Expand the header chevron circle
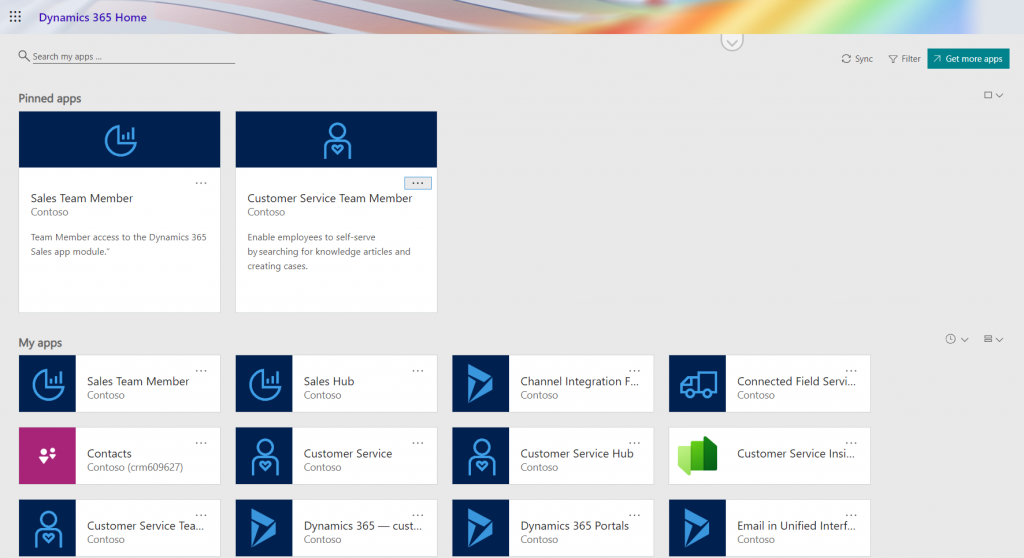 pos(732,42)
